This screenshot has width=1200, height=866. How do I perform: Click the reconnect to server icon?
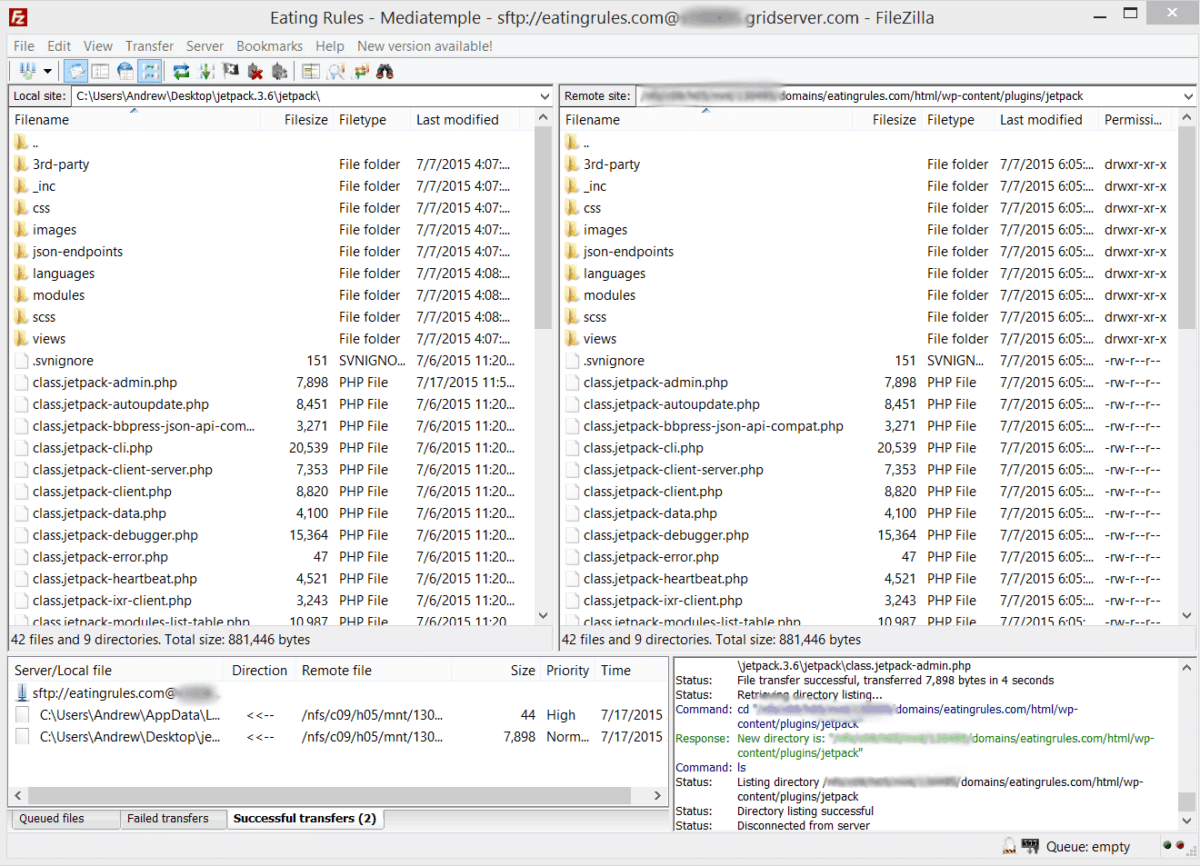(x=279, y=71)
